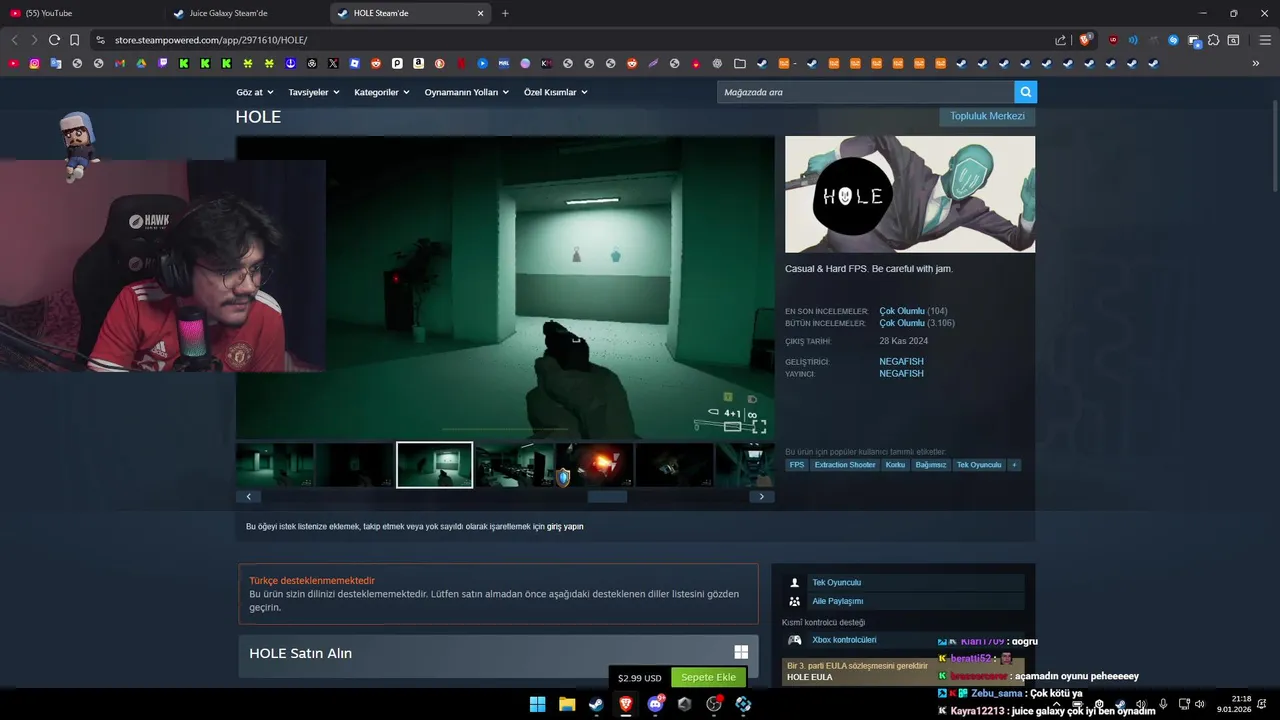Open the Brave hamburger main menu
The height and width of the screenshot is (720, 1280).
tap(1264, 40)
